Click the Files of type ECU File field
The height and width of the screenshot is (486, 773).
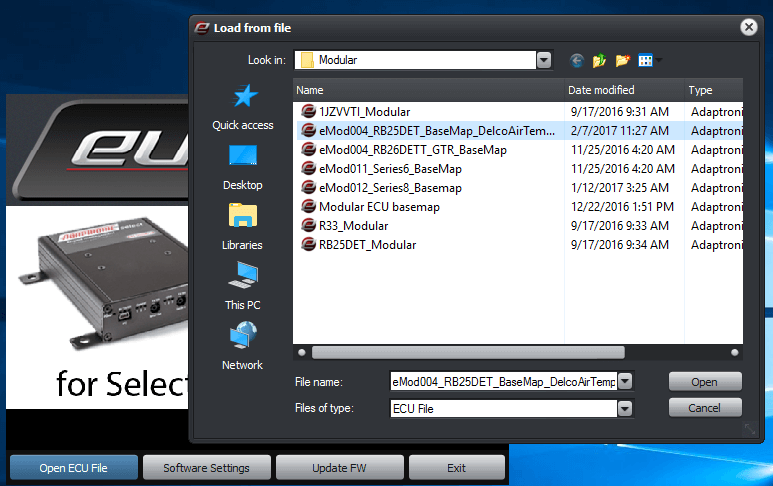click(503, 409)
